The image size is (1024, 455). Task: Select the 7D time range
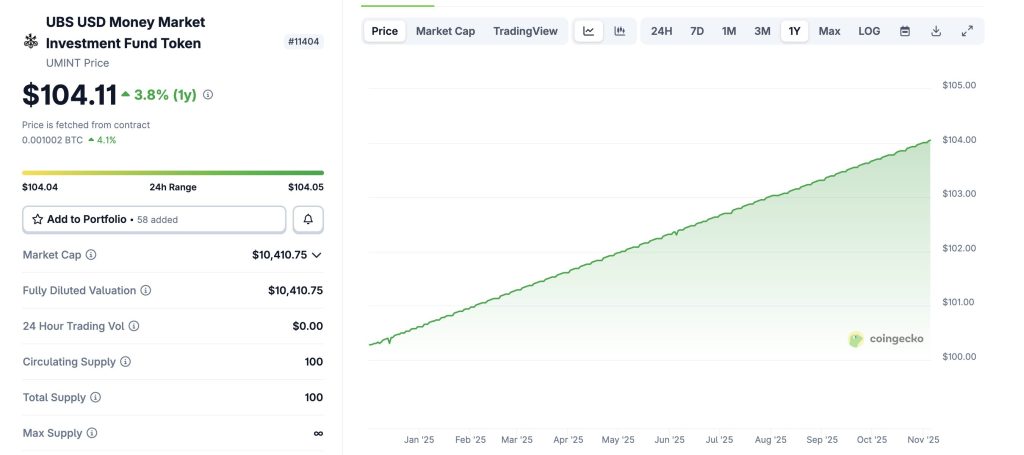tap(697, 31)
